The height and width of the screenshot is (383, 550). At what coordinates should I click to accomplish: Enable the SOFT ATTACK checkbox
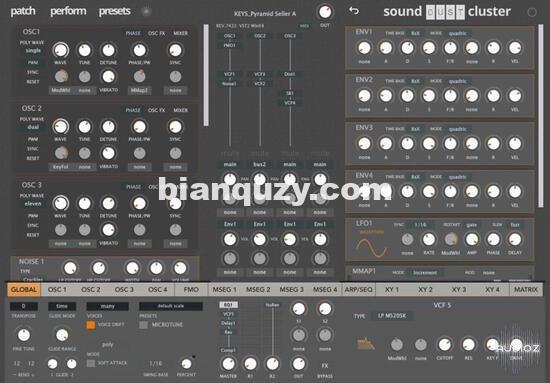91,363
